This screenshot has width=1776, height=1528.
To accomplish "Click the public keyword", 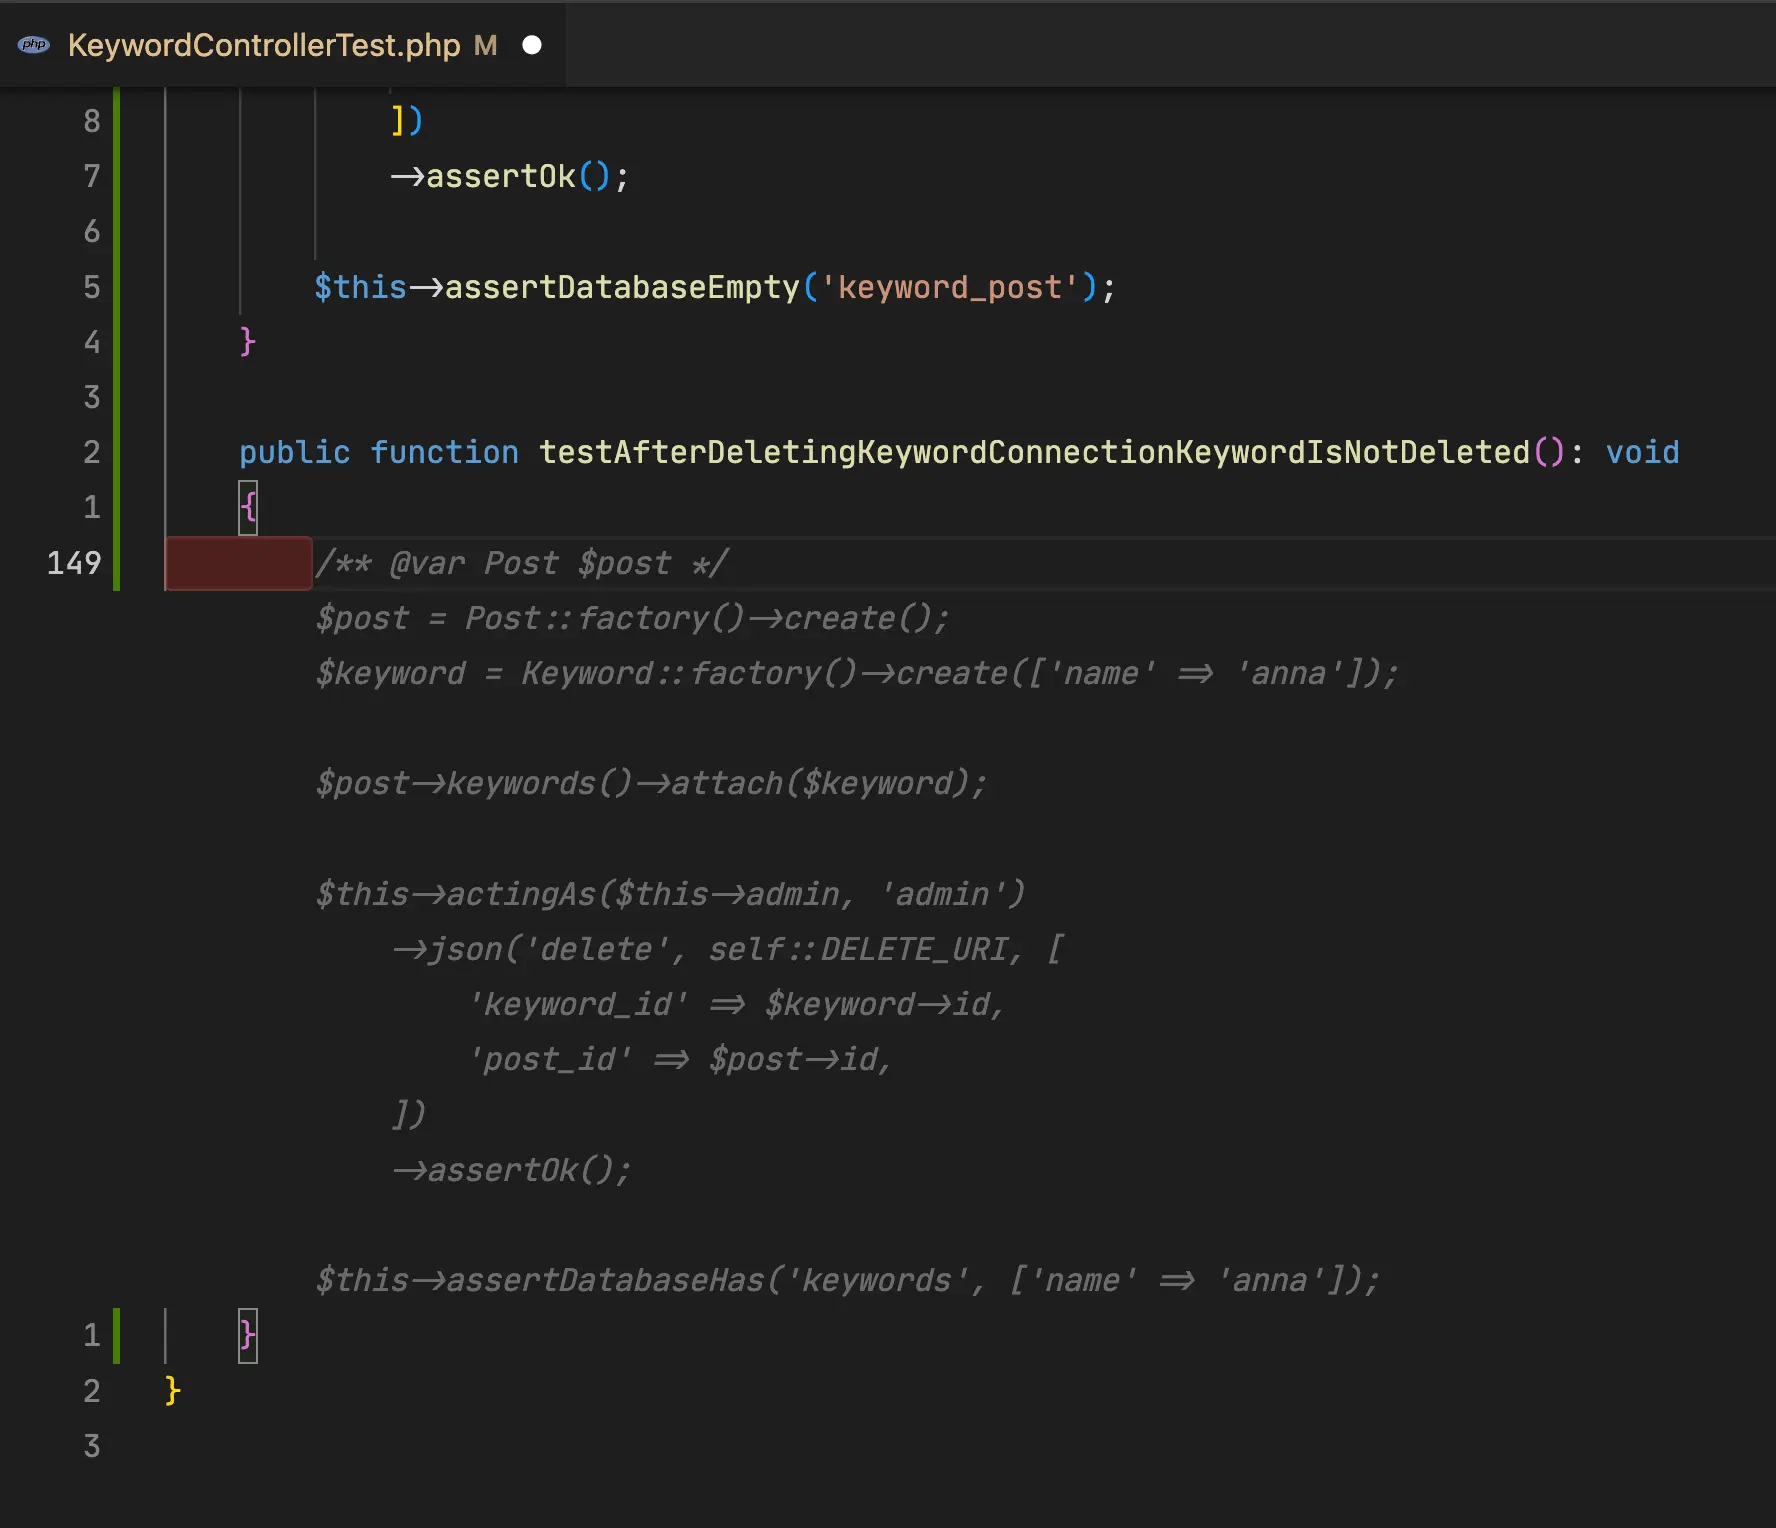I will click(294, 452).
